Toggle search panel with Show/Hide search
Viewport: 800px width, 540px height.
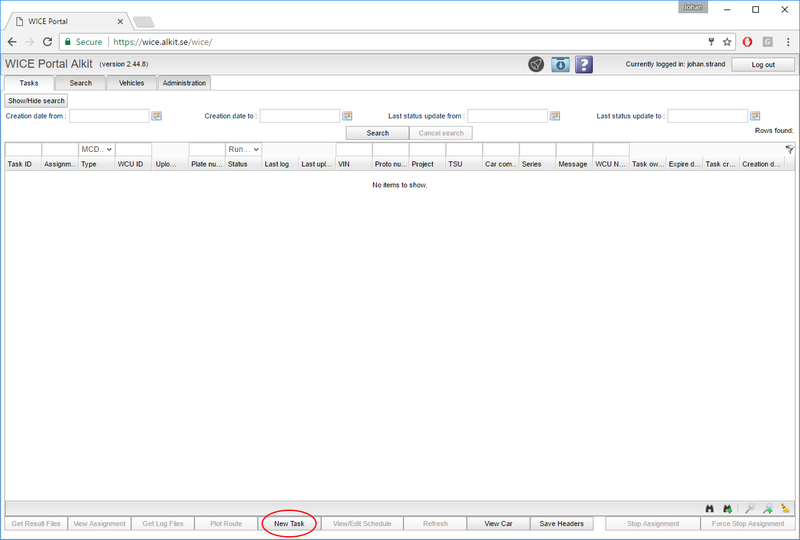[36, 101]
